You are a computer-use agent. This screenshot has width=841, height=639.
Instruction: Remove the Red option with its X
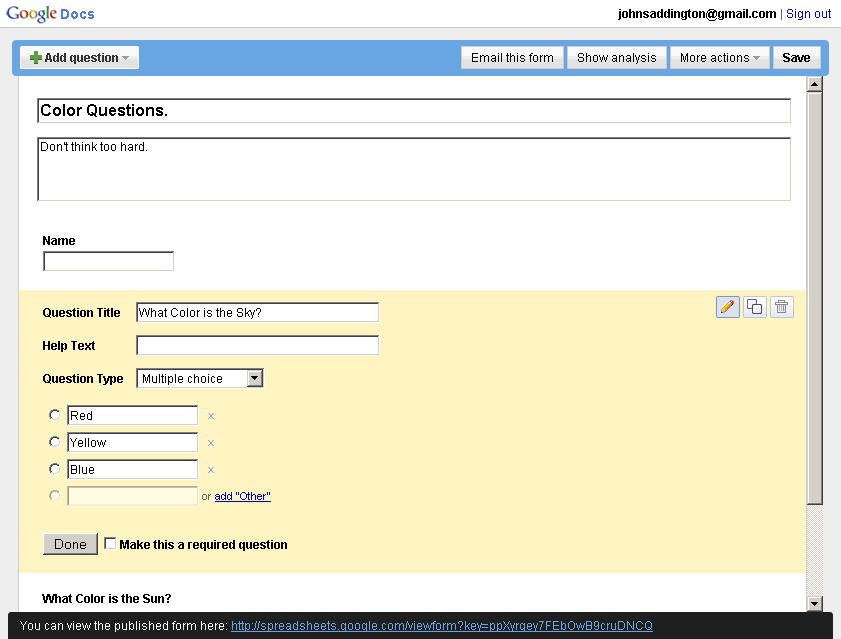(x=211, y=416)
